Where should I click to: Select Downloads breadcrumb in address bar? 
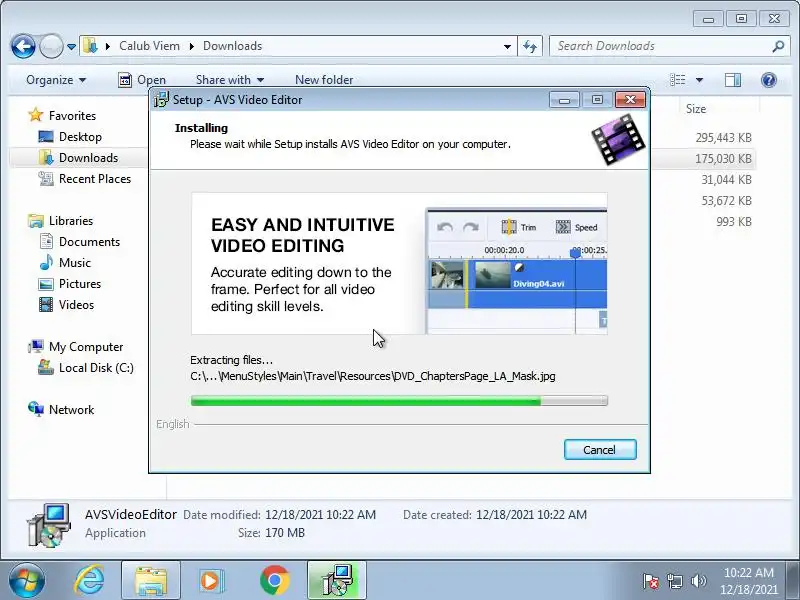click(232, 46)
